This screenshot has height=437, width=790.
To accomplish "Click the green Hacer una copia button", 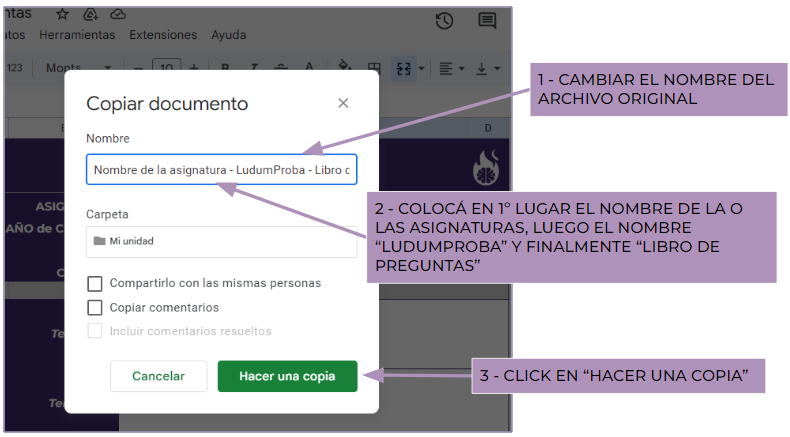I will coord(287,376).
